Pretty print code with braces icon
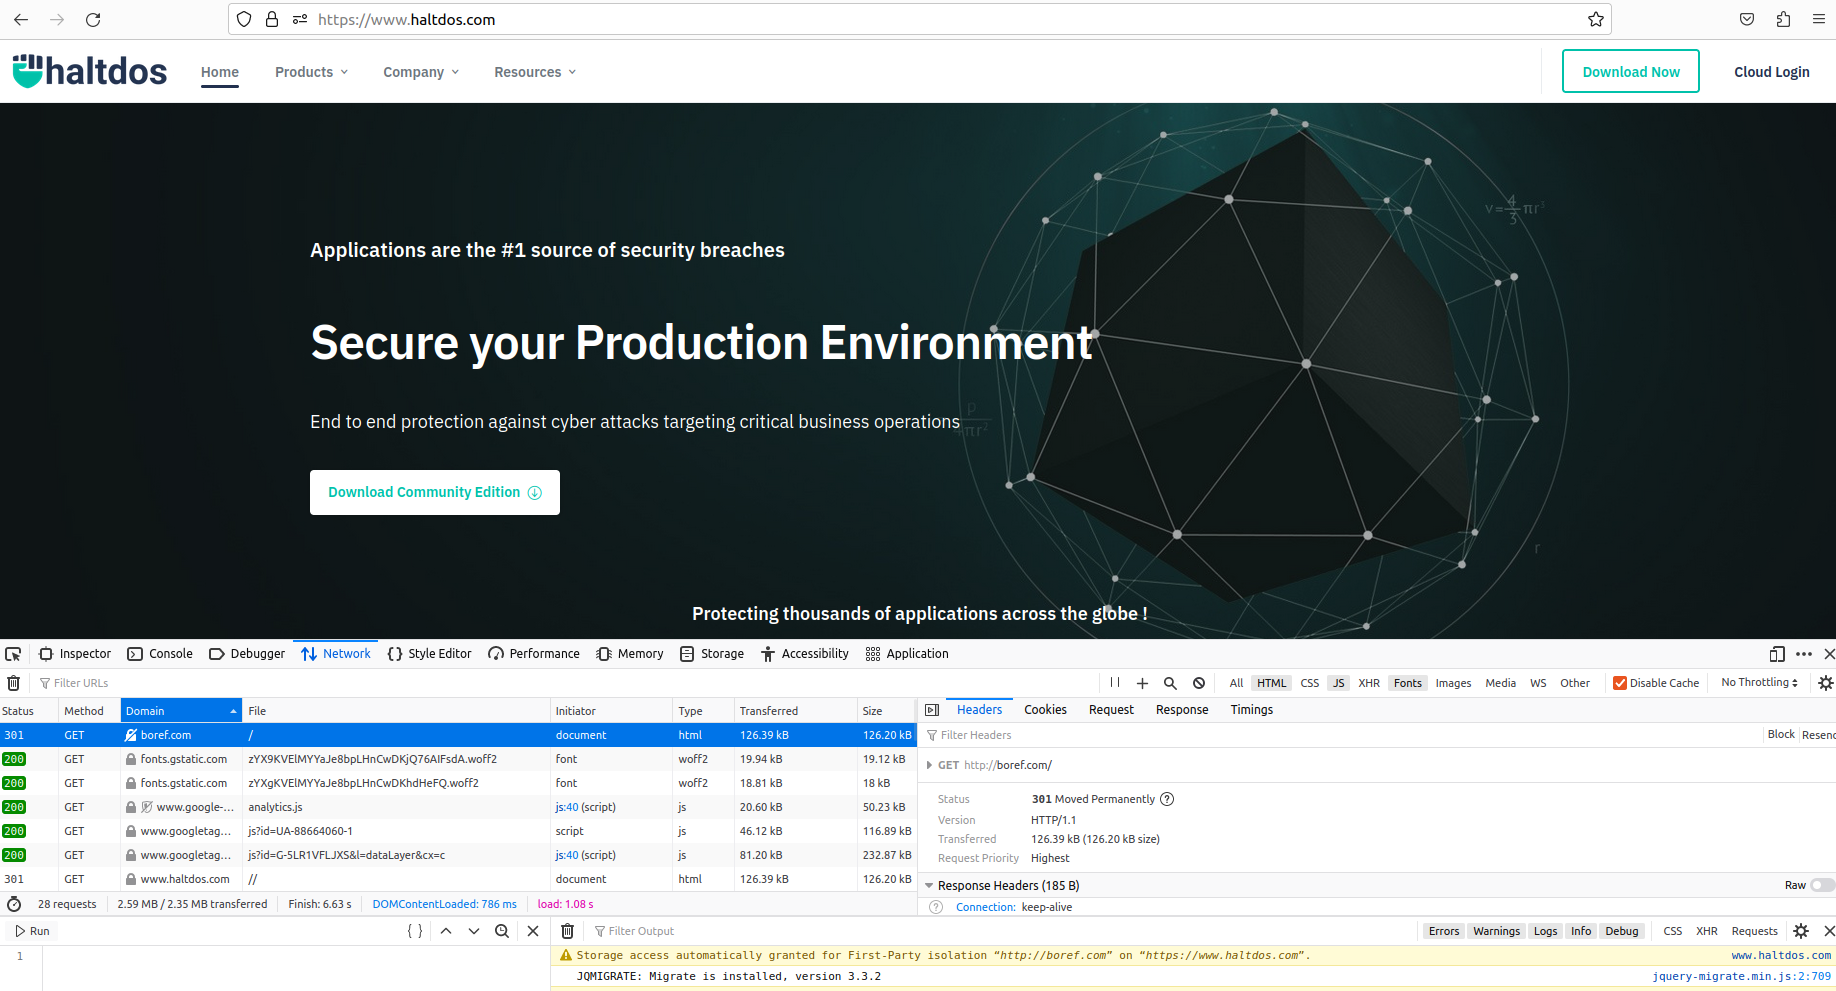1836x991 pixels. click(415, 931)
